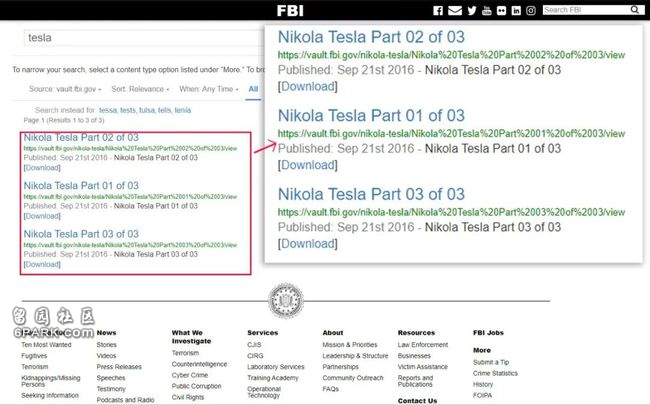This screenshot has width=650, height=405.
Task: Open Seeking Information footer link
Action: [x=50, y=395]
